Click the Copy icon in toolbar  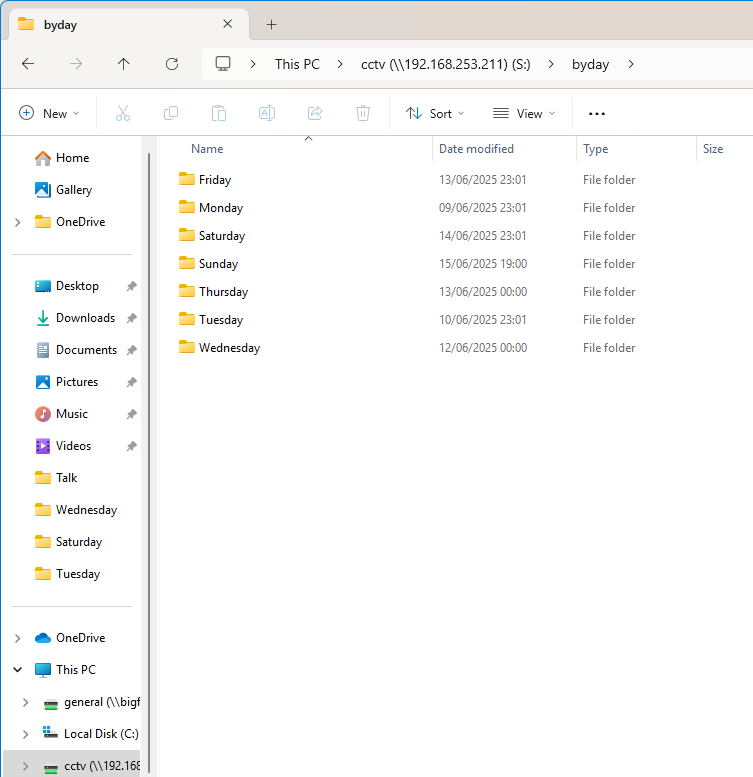171,113
